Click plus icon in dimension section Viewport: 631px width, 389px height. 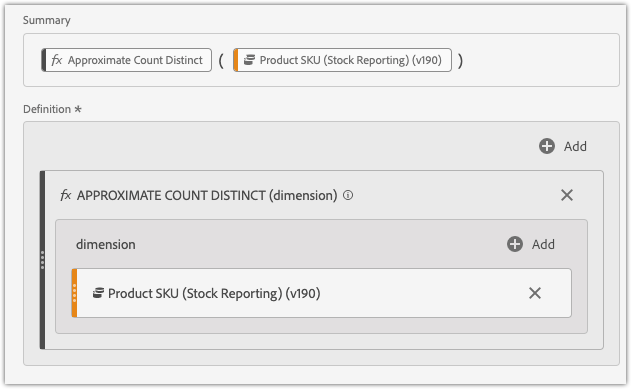[x=515, y=244]
